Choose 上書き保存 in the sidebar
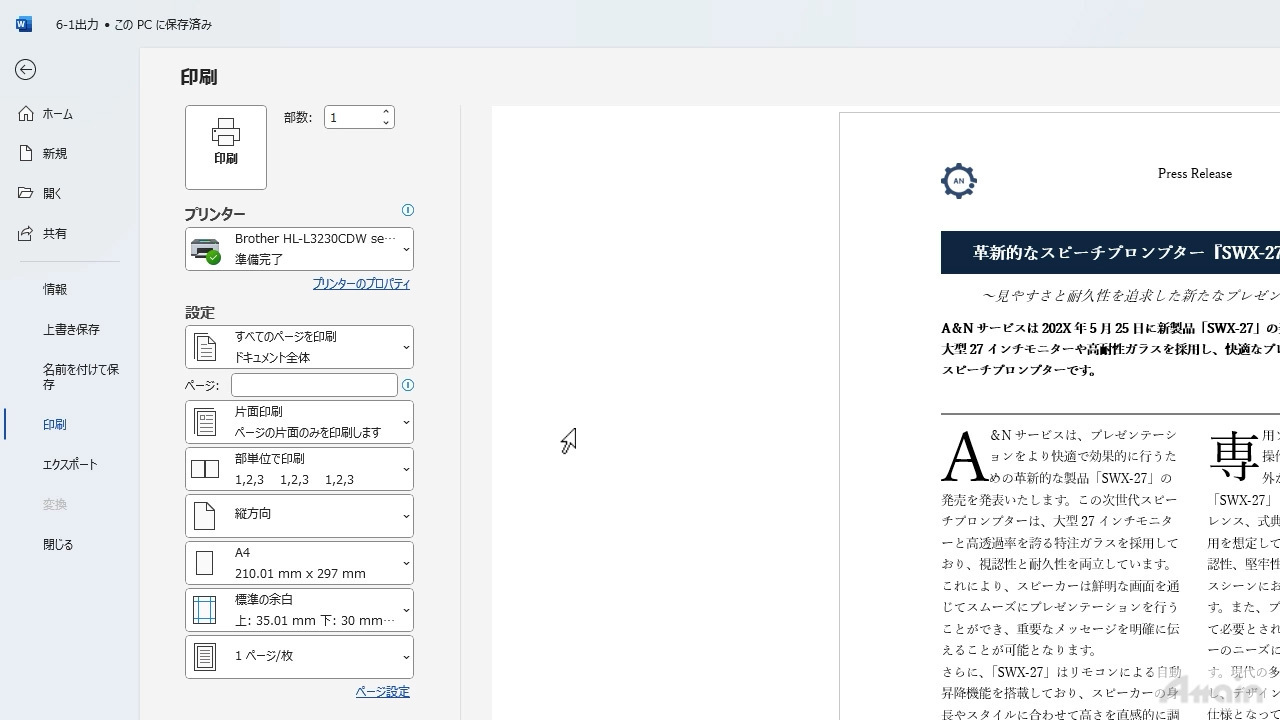 point(69,329)
